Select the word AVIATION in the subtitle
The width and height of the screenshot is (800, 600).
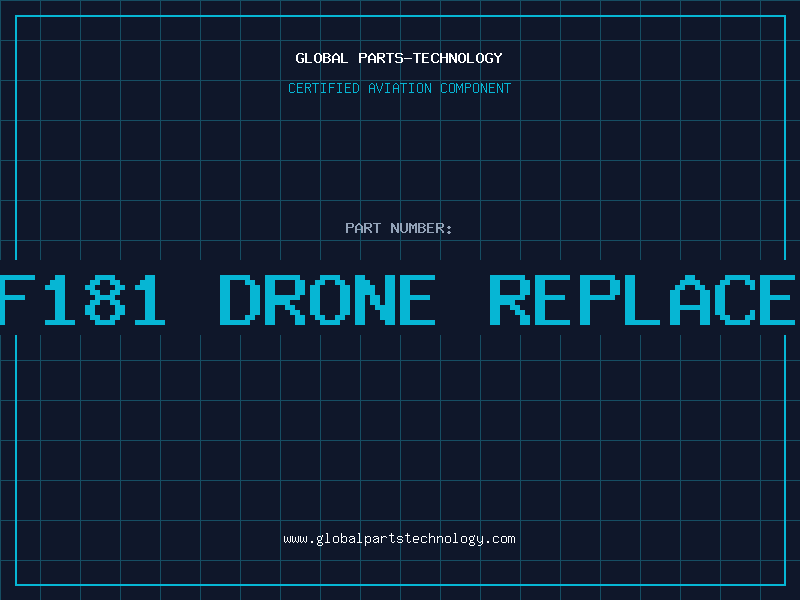[400, 88]
